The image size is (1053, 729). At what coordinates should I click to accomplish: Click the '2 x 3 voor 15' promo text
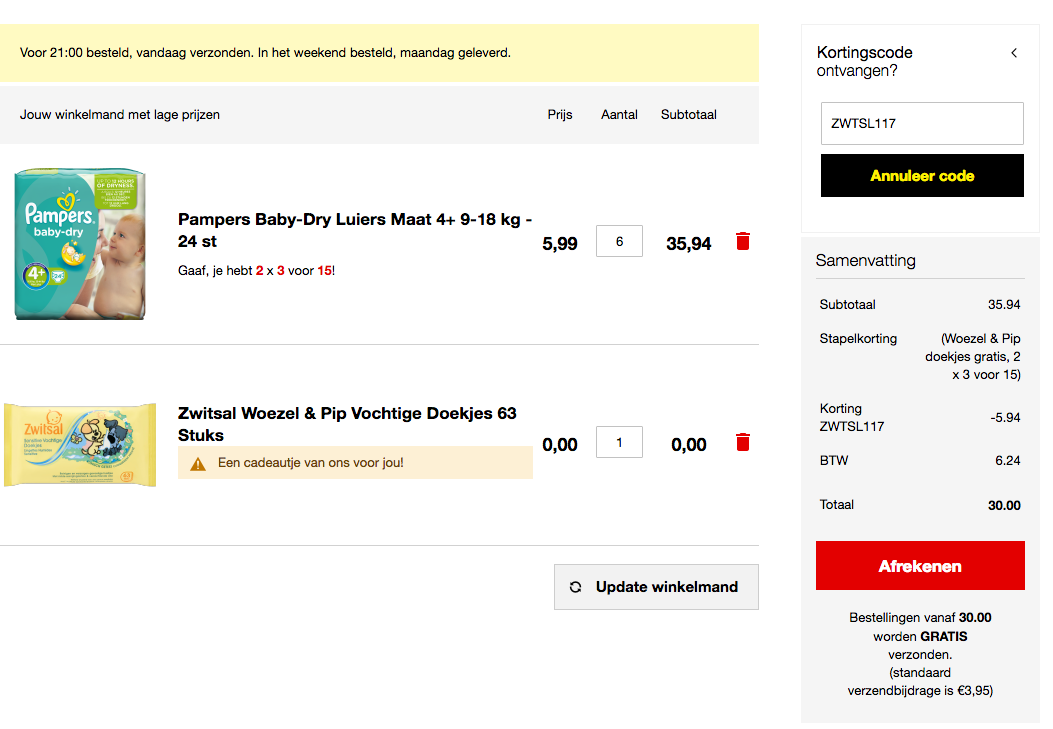293,271
